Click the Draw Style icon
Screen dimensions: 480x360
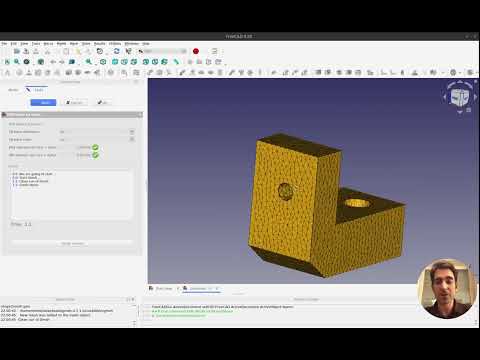click(26, 62)
